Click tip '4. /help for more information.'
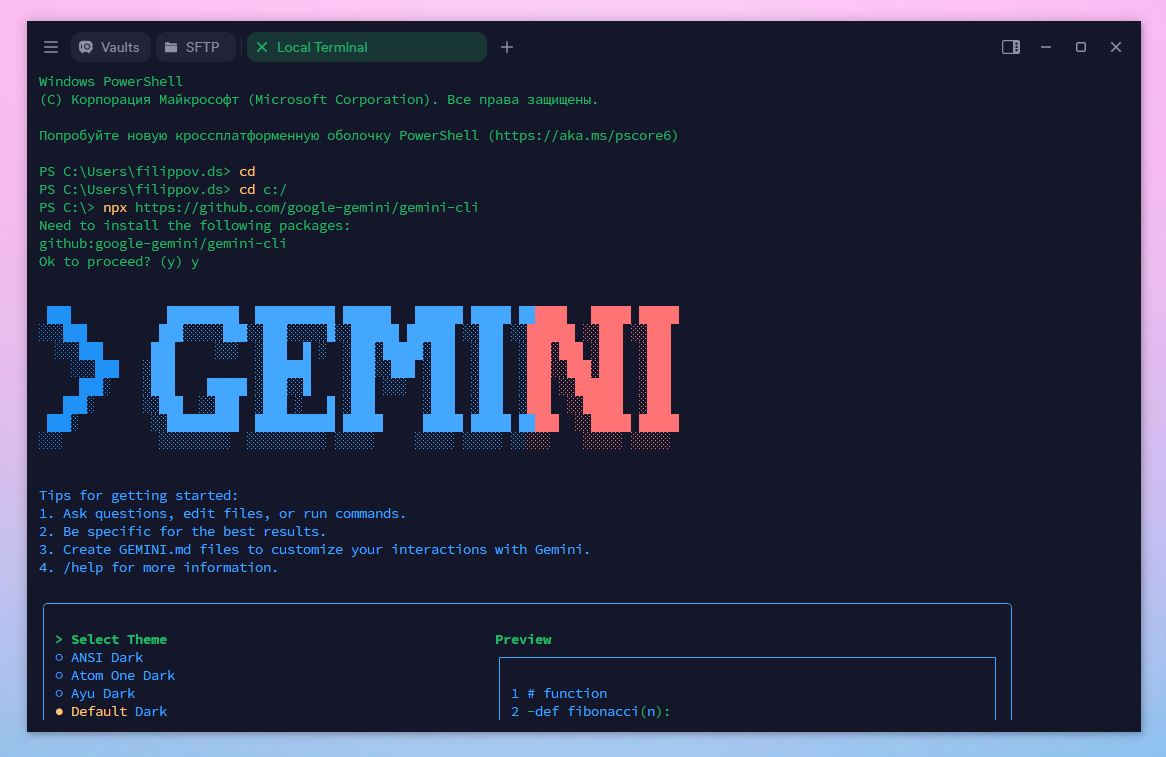The width and height of the screenshot is (1166, 757). coord(158,567)
